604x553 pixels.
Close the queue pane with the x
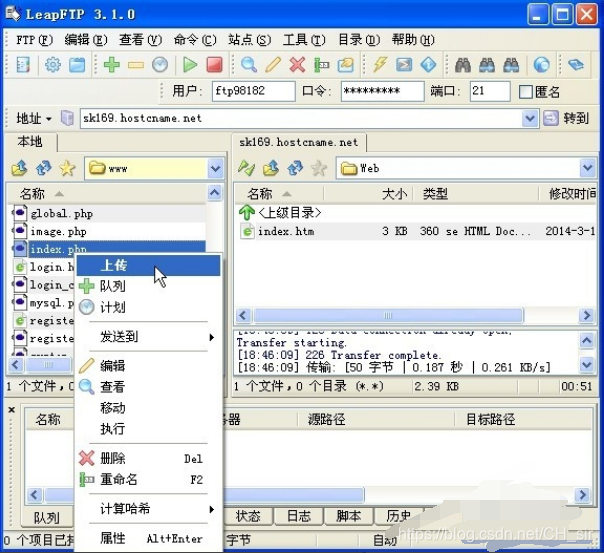pos(12,410)
